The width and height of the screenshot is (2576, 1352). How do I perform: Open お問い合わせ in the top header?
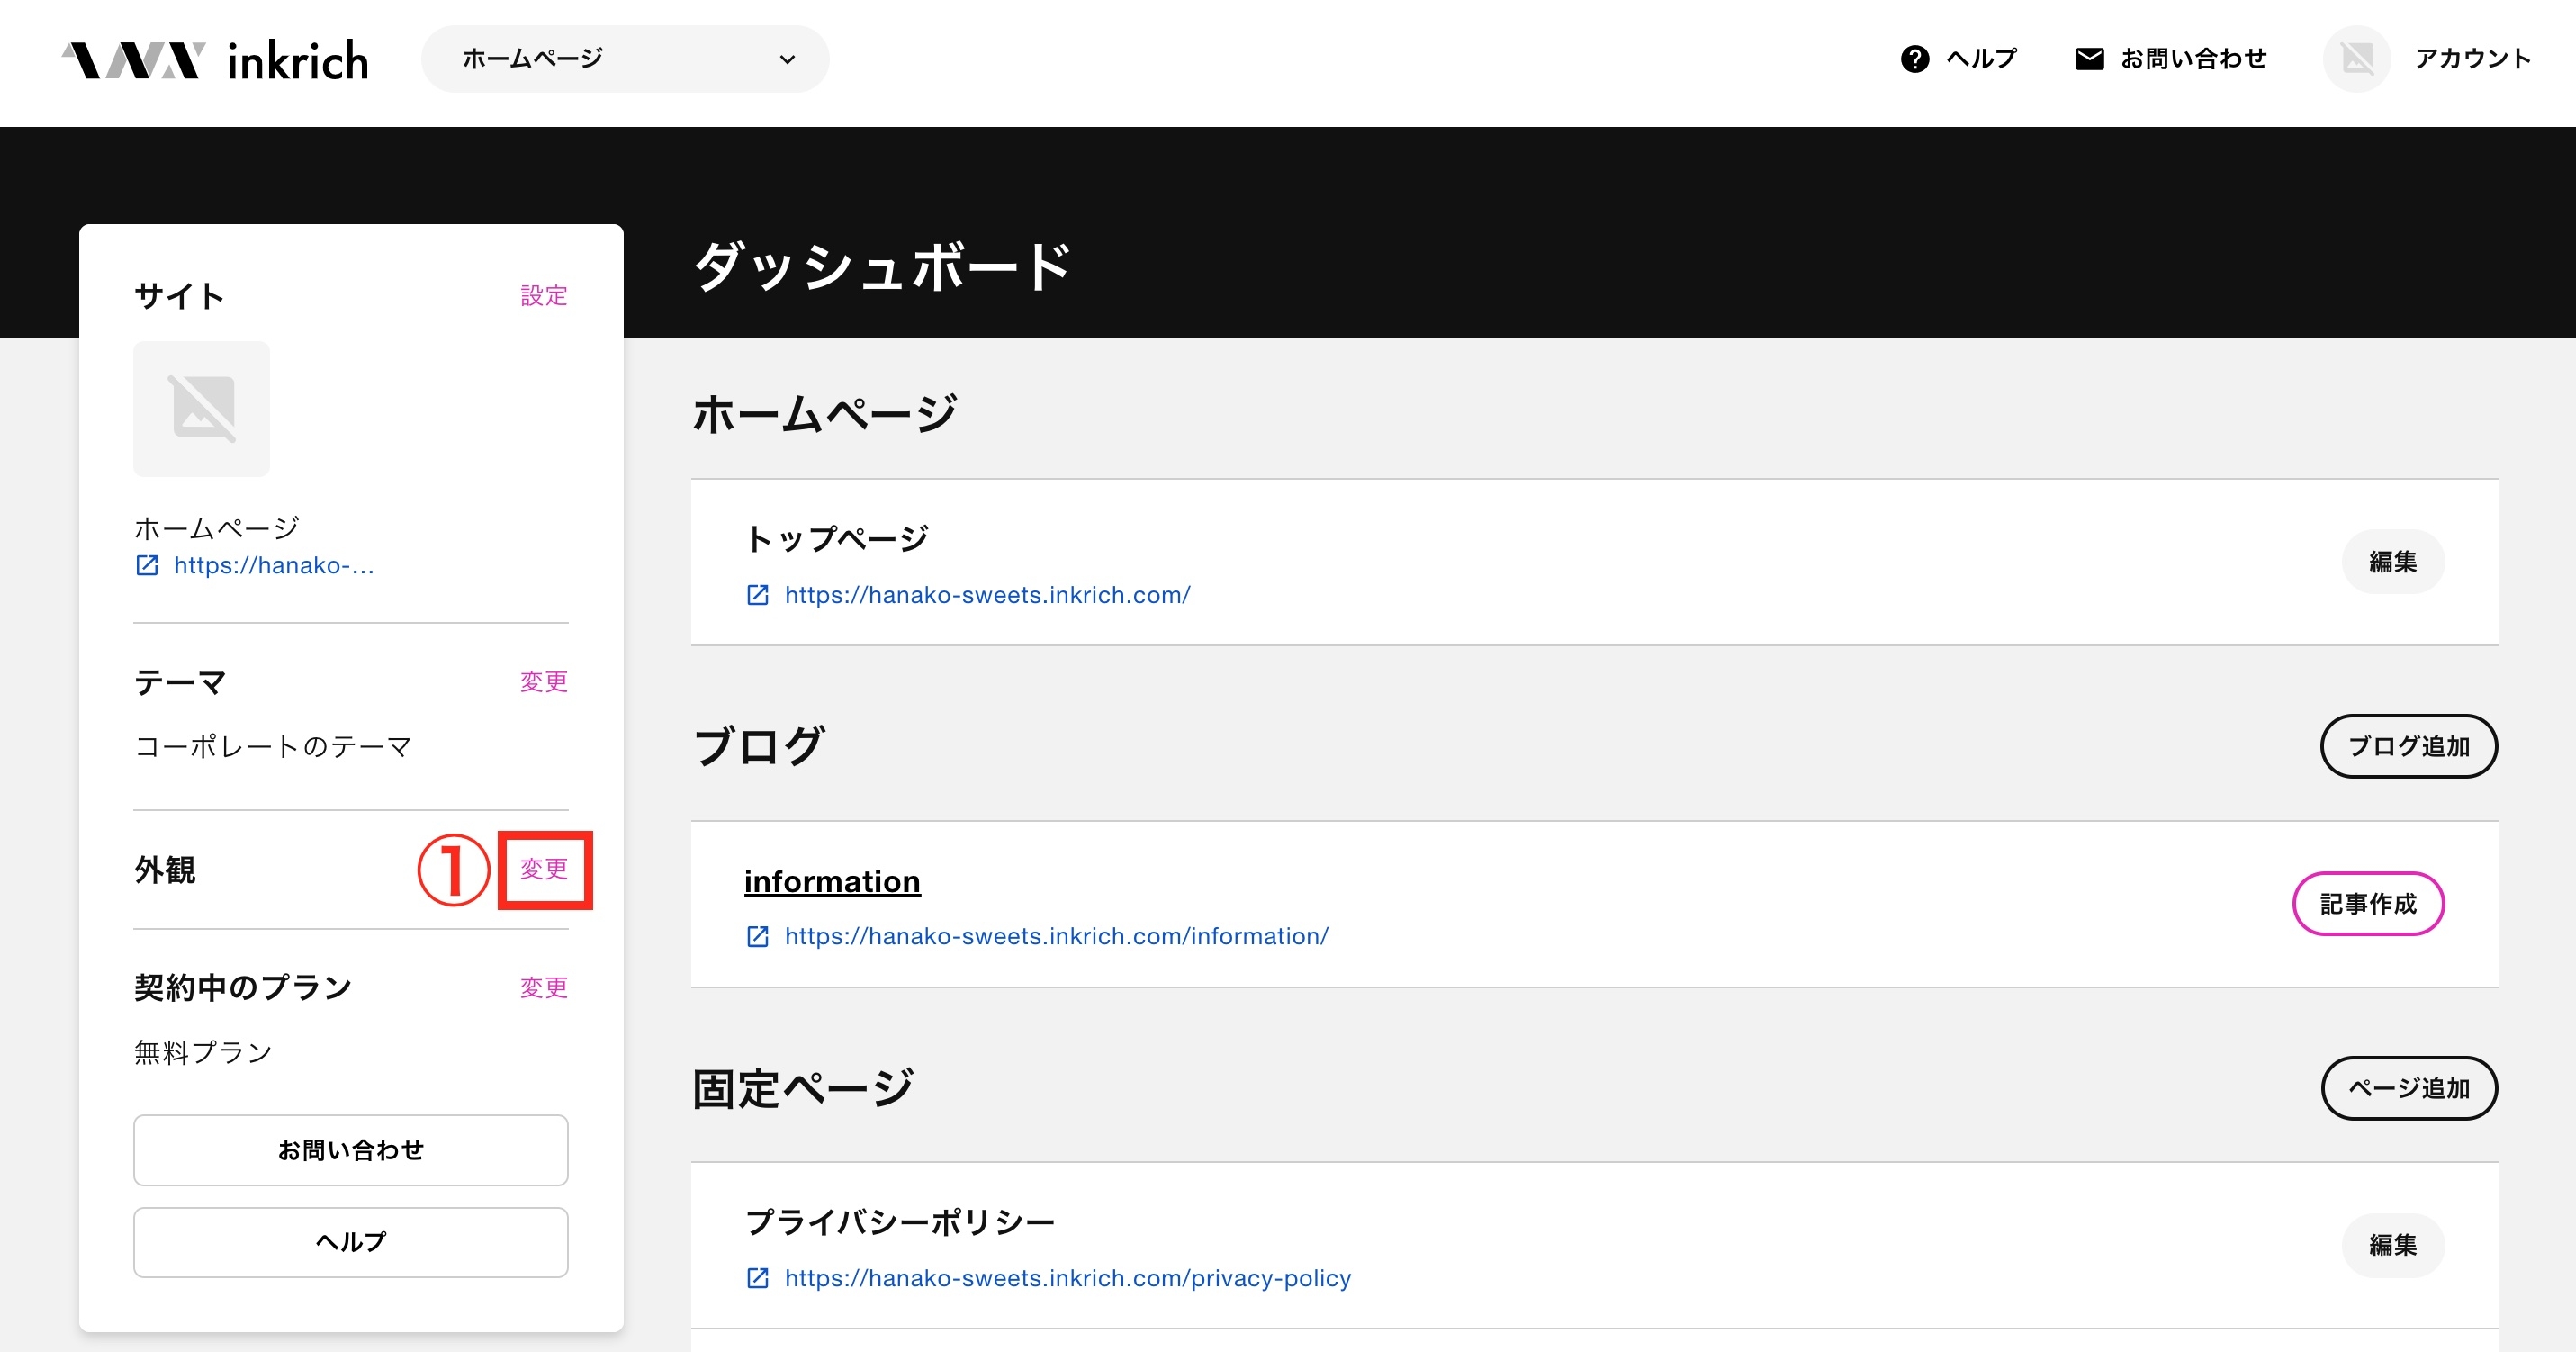[x=2193, y=59]
